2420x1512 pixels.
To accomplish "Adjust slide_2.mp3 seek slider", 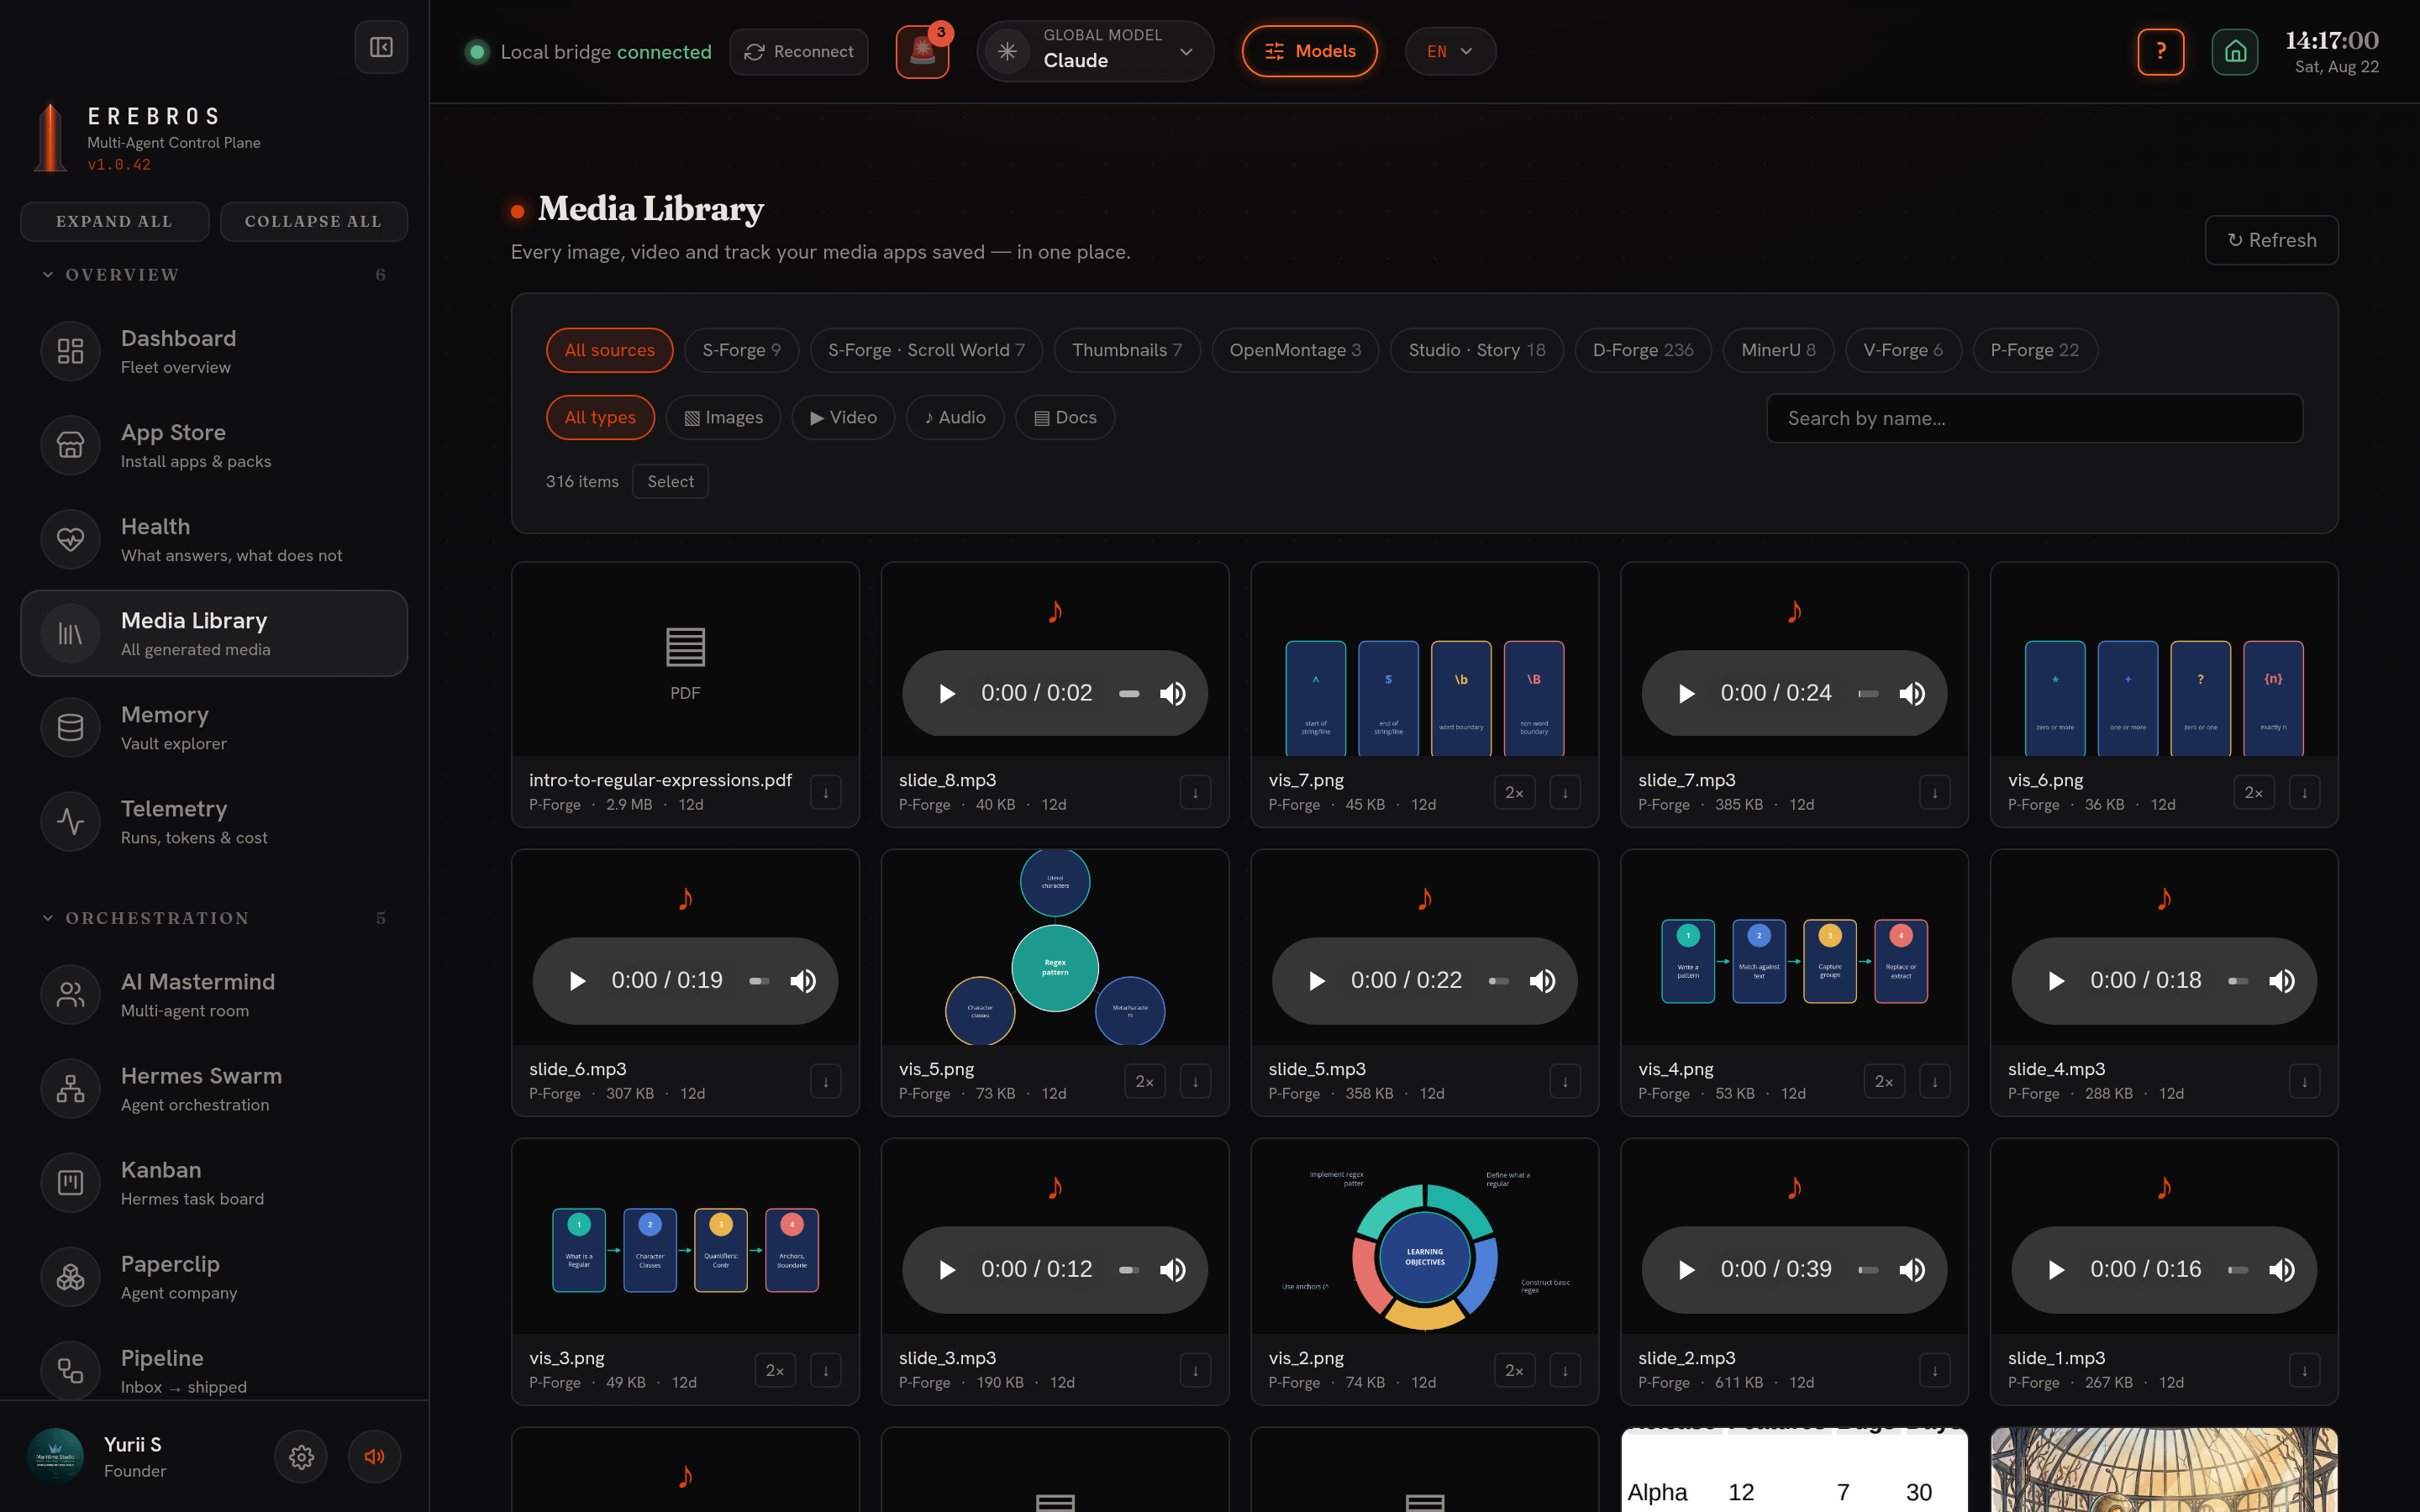I will (1868, 1270).
